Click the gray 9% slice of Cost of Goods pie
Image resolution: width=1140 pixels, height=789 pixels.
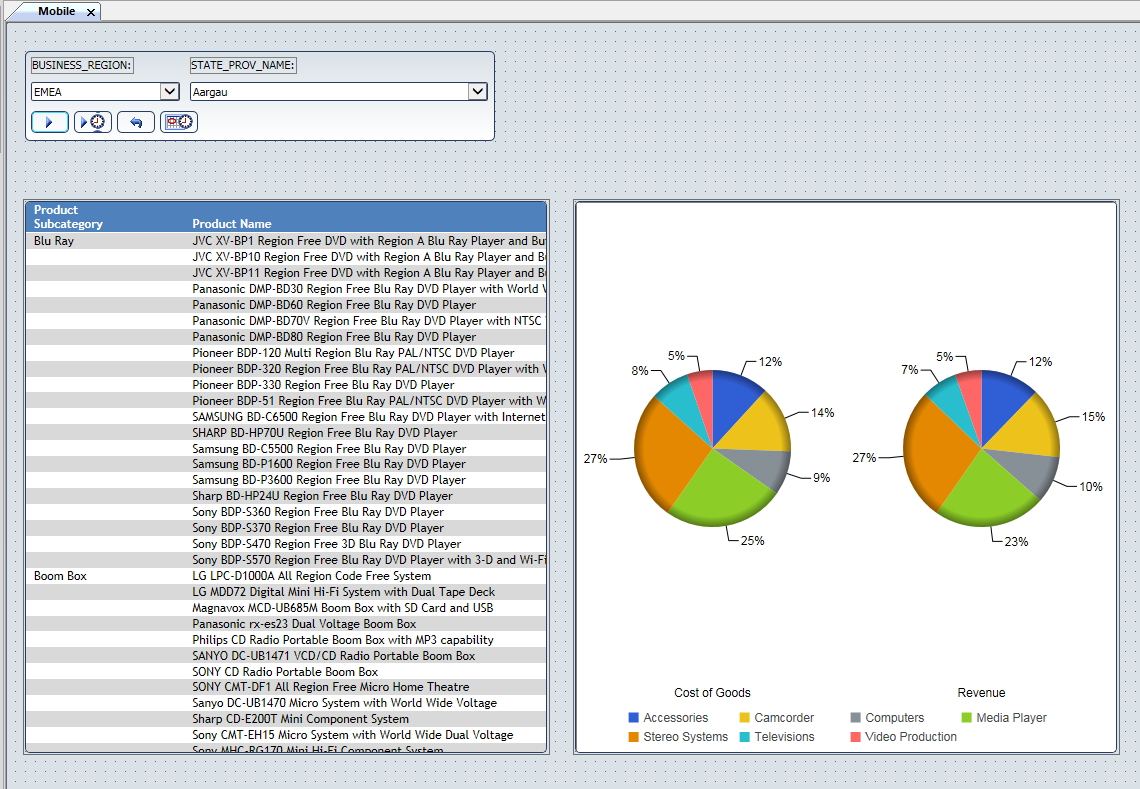pyautogui.click(x=763, y=465)
